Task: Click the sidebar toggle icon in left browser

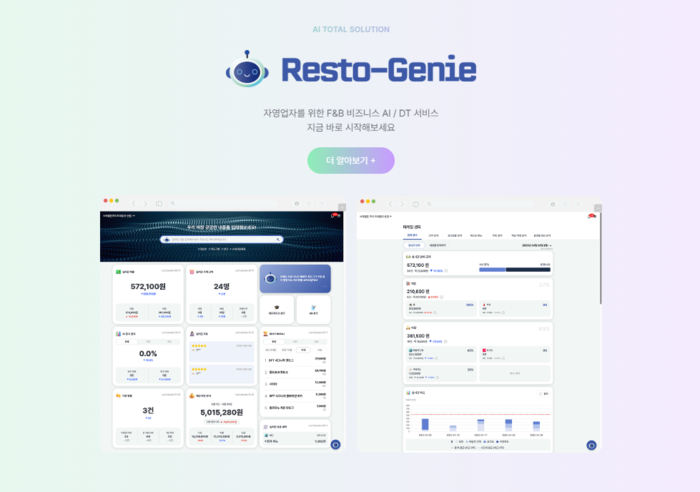Action: (159, 202)
